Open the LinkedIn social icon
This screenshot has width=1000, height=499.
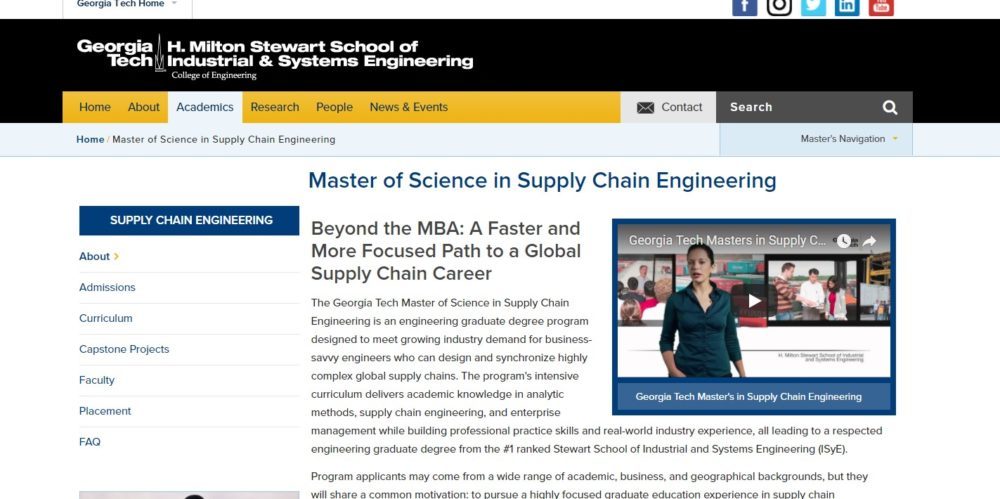click(x=847, y=6)
